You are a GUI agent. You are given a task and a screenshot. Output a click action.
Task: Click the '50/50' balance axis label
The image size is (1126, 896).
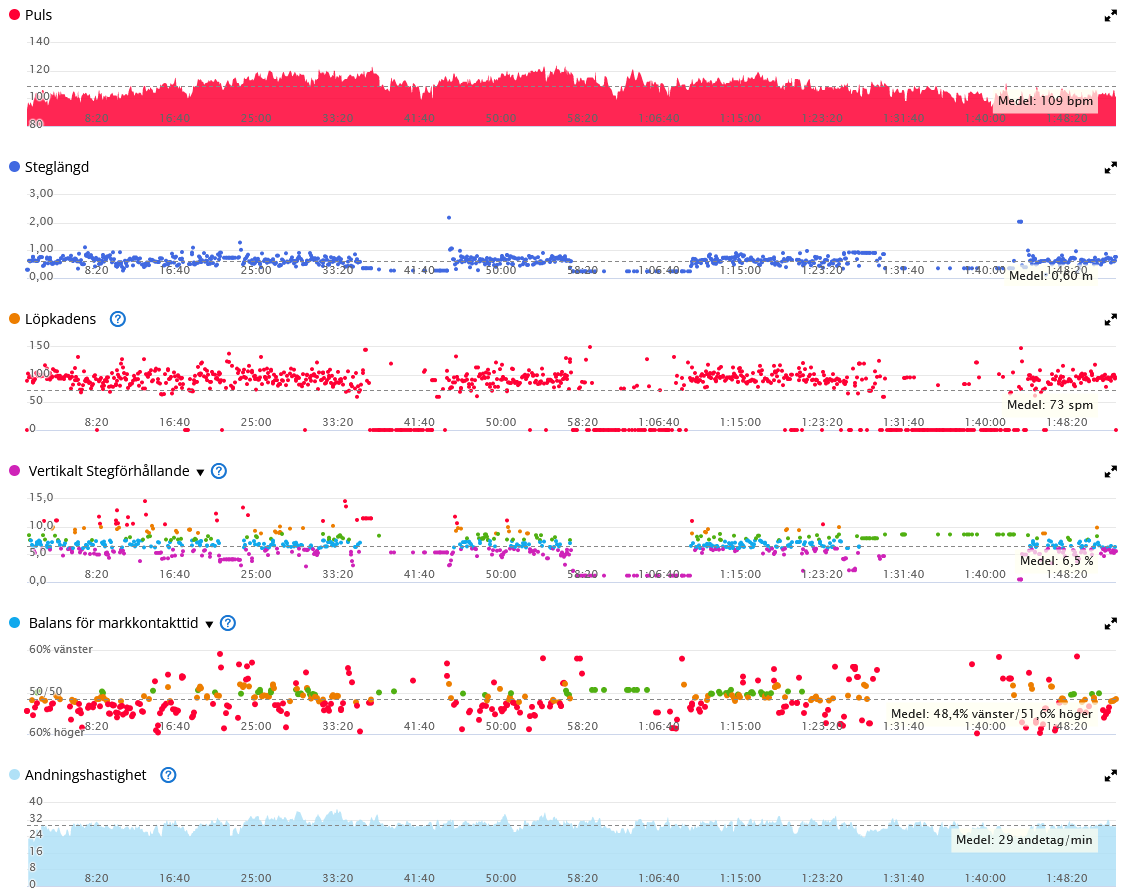pos(45,691)
